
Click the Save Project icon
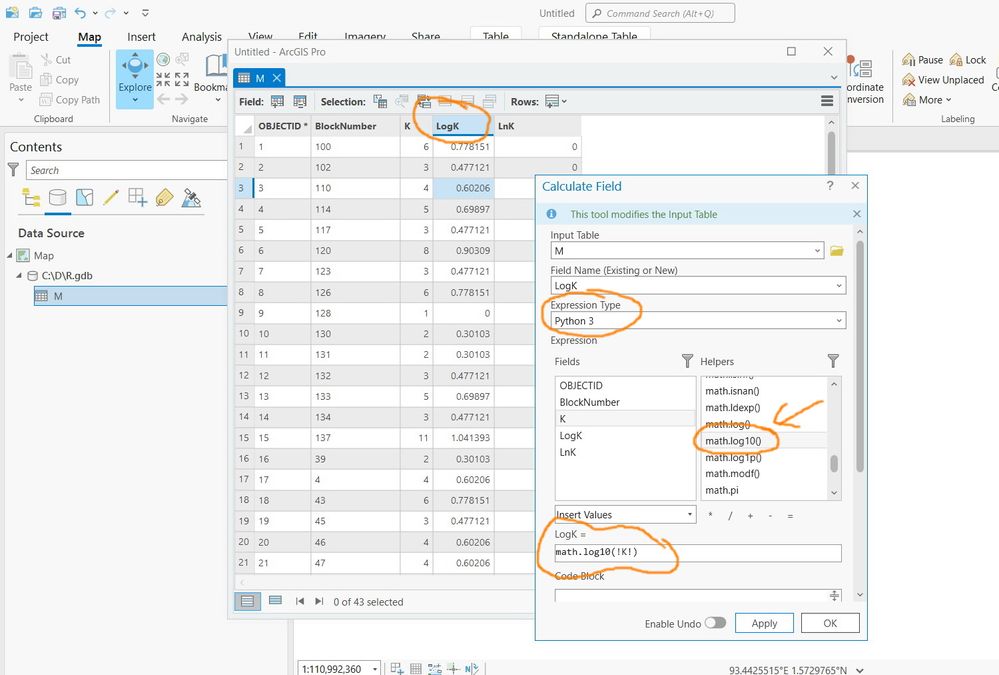tap(59, 12)
